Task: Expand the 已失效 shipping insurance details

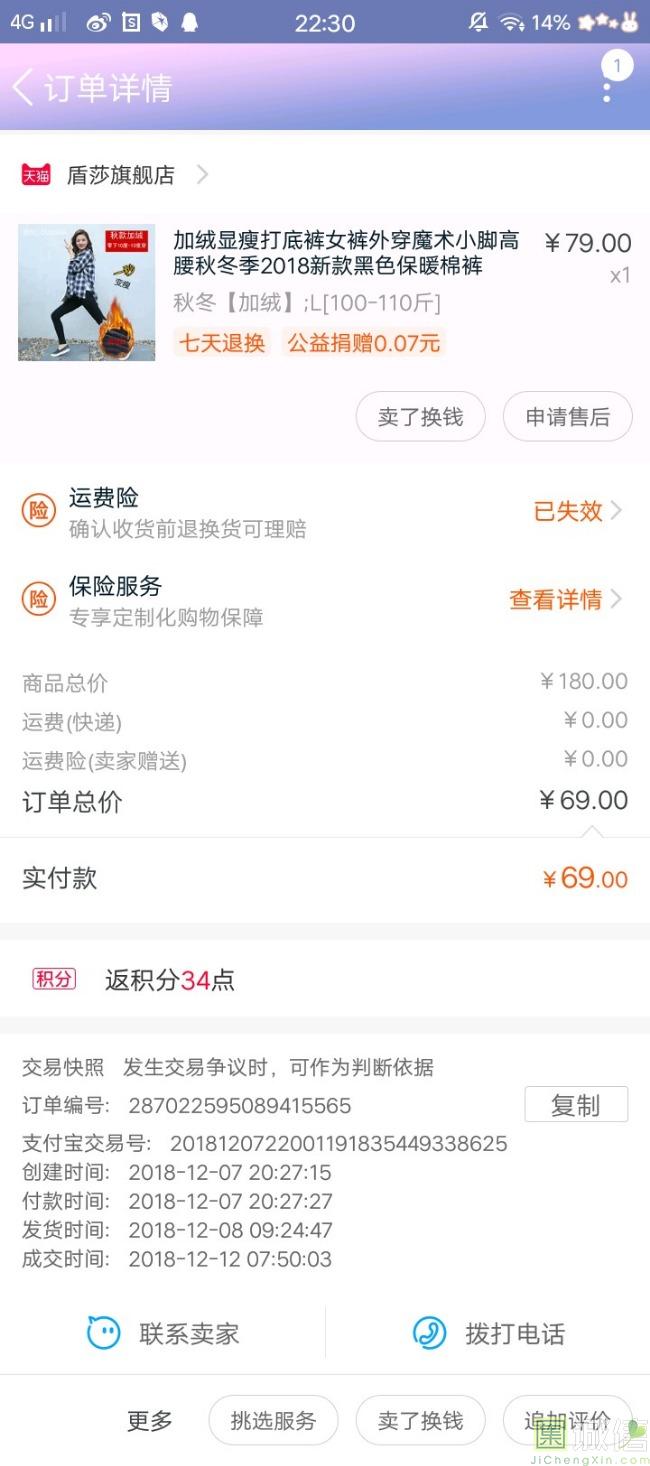Action: click(578, 511)
